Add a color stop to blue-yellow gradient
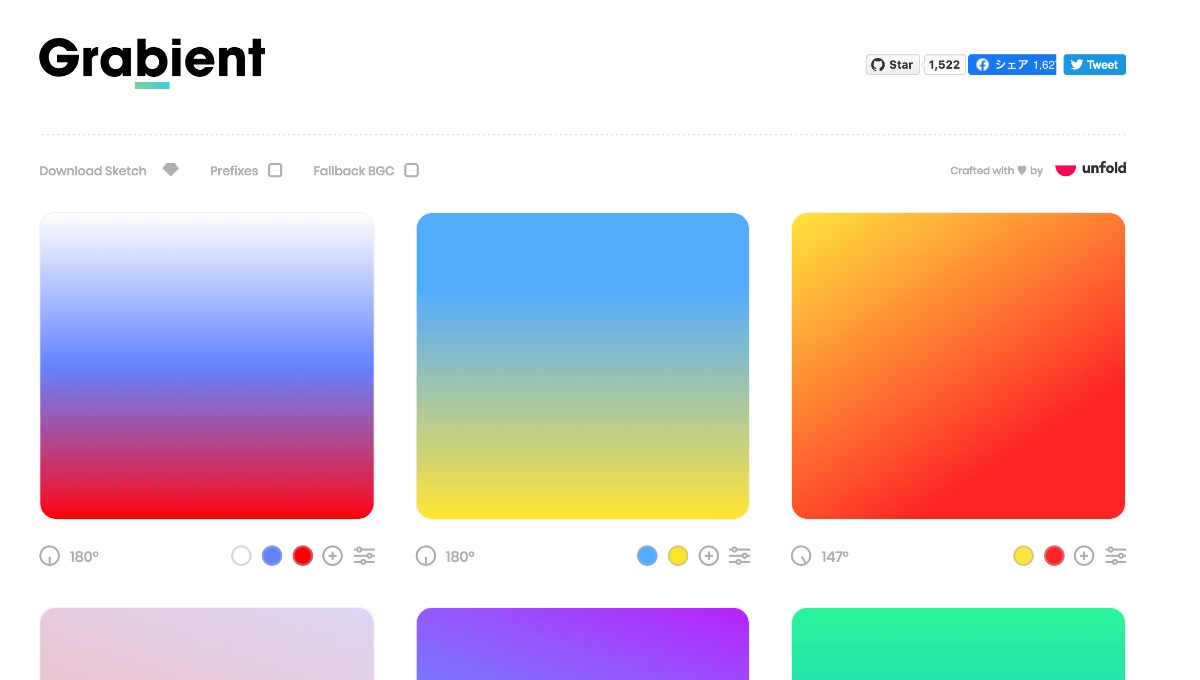The image size is (1200, 680). pos(709,556)
